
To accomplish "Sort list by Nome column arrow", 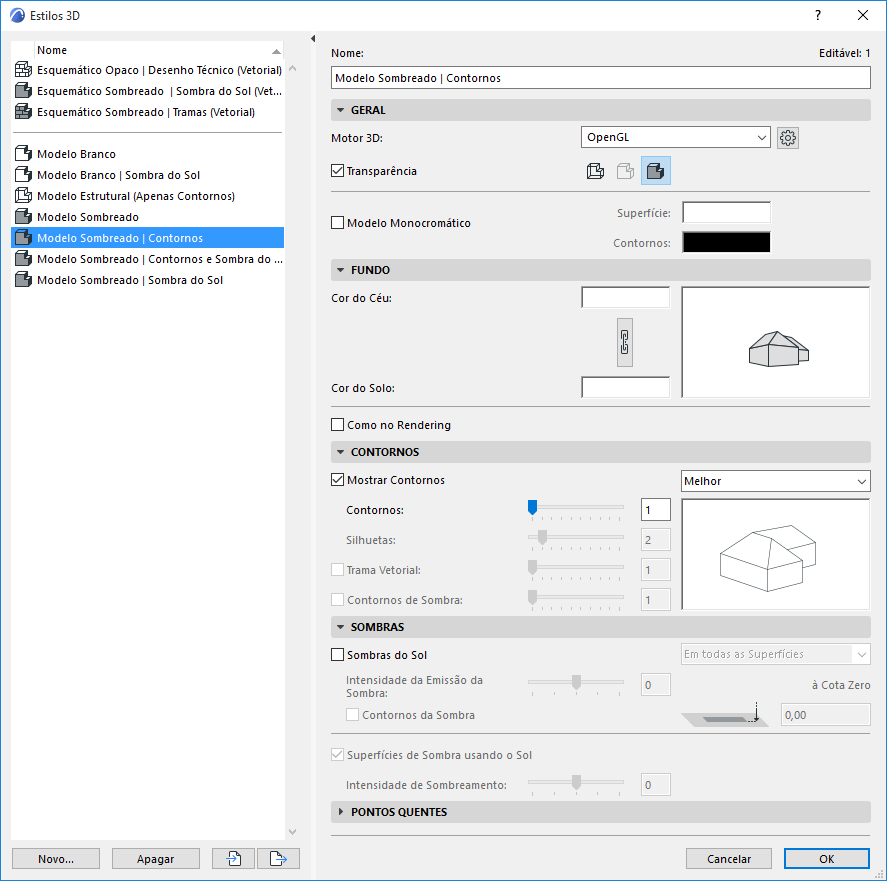I will click(276, 51).
